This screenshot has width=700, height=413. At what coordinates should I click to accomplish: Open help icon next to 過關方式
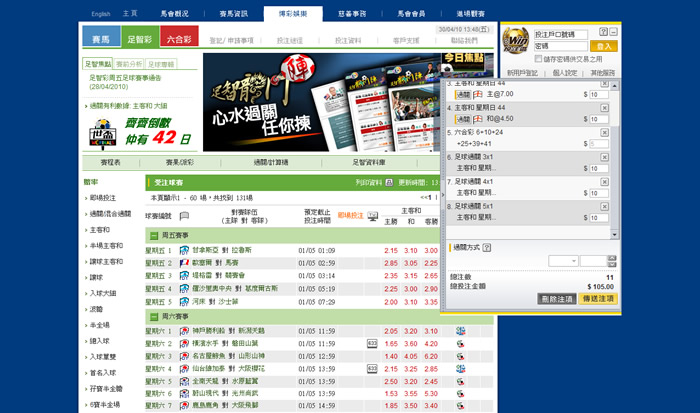[x=487, y=247]
